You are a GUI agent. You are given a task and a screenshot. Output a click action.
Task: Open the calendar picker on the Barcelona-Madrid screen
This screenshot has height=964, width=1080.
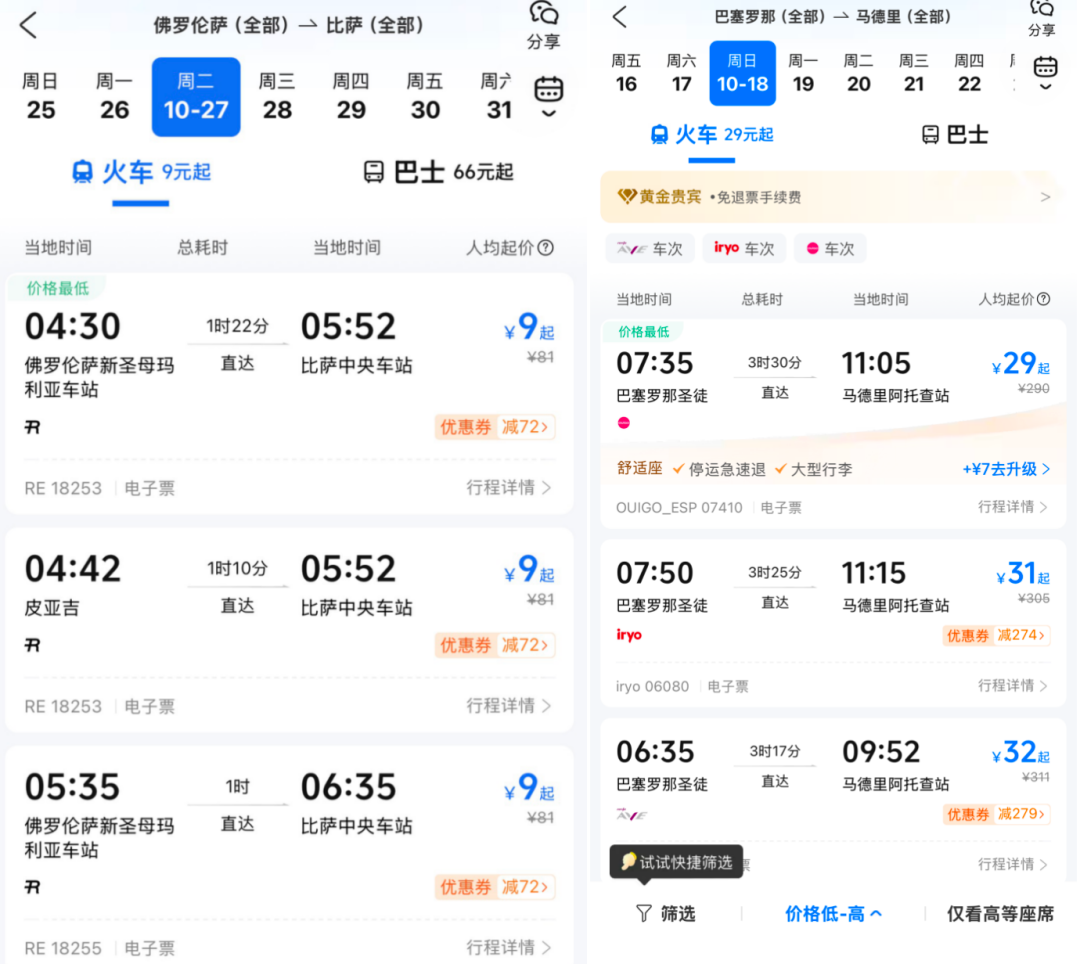(x=1045, y=73)
